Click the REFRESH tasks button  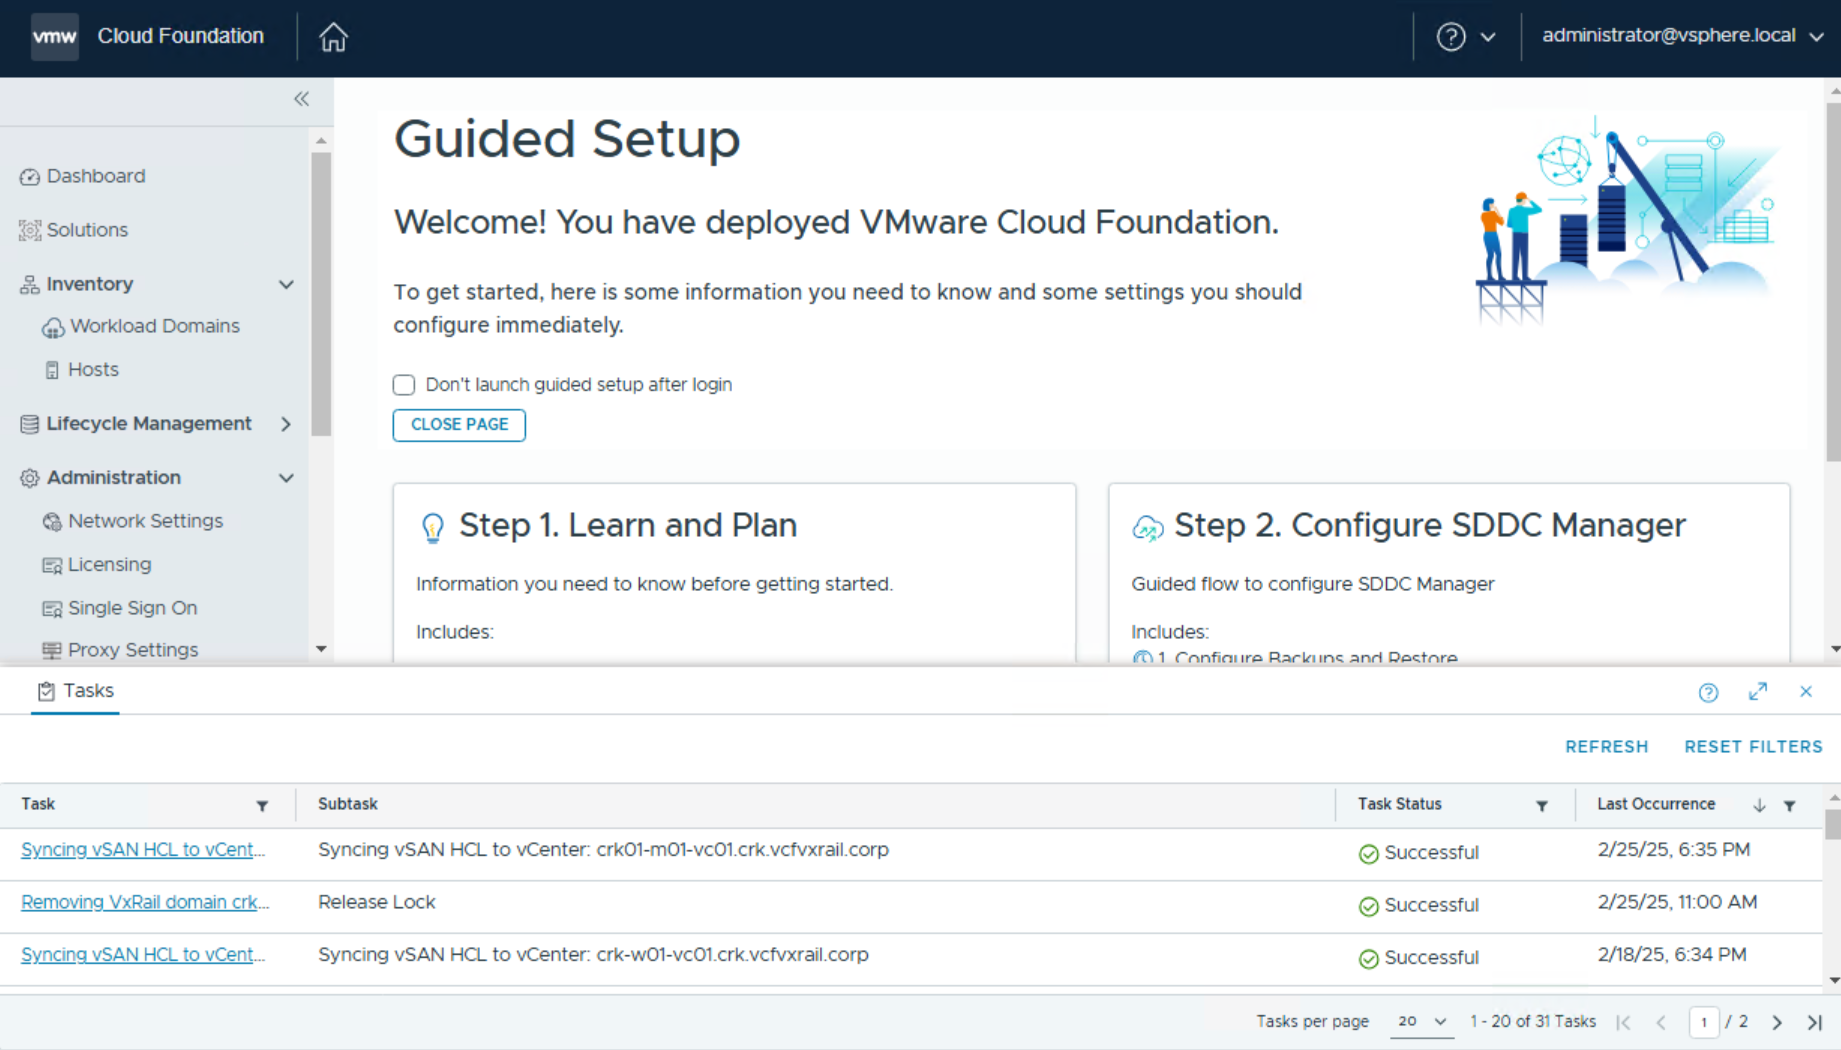(1606, 747)
